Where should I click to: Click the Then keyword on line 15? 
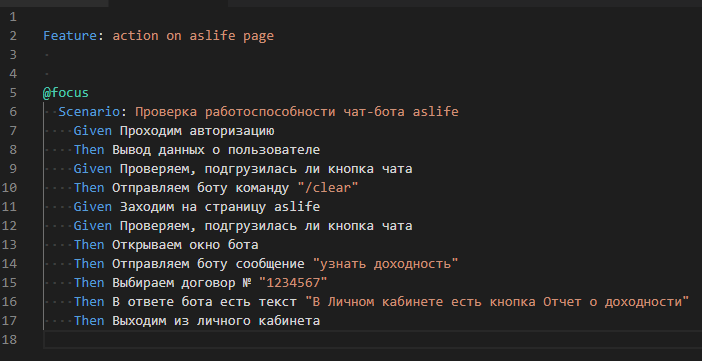(x=89, y=283)
